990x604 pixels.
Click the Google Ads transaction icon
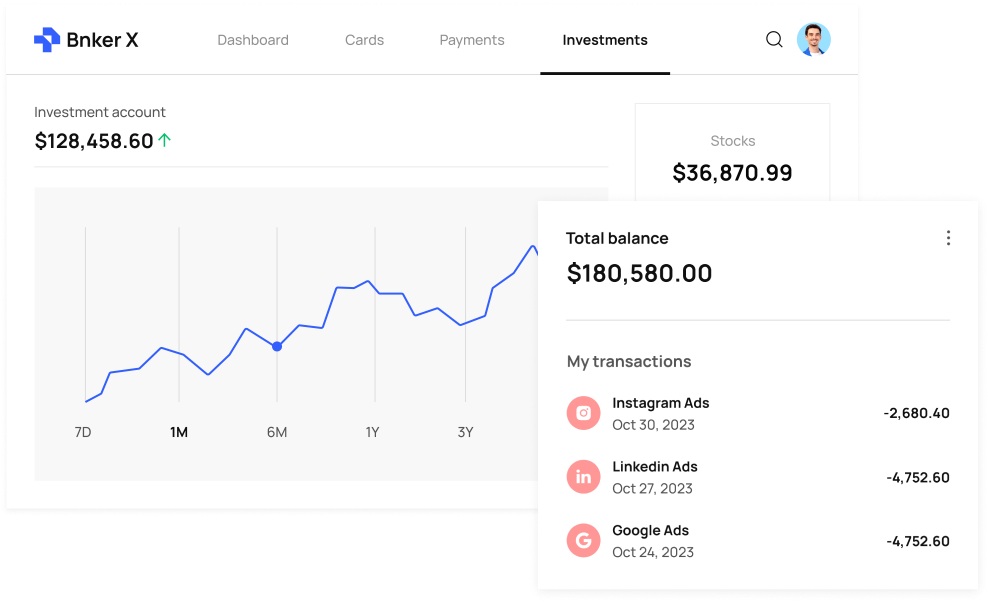tap(583, 540)
